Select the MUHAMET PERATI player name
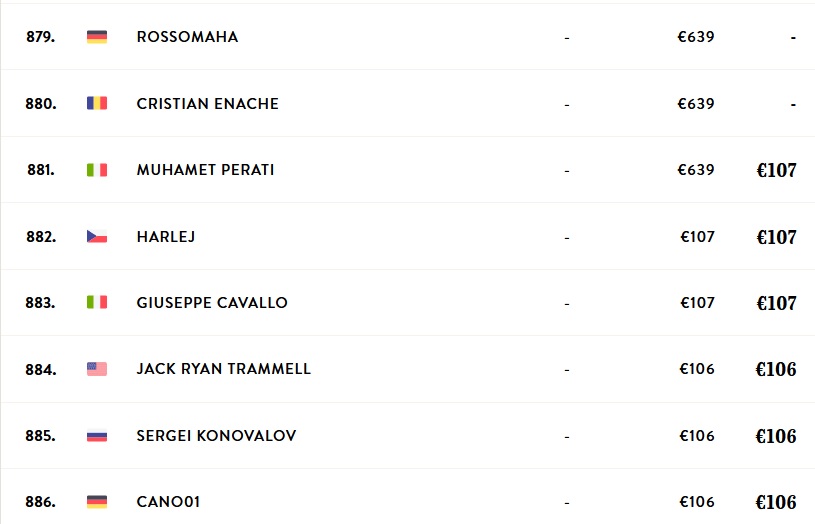The width and height of the screenshot is (815, 524). pyautogui.click(x=205, y=170)
